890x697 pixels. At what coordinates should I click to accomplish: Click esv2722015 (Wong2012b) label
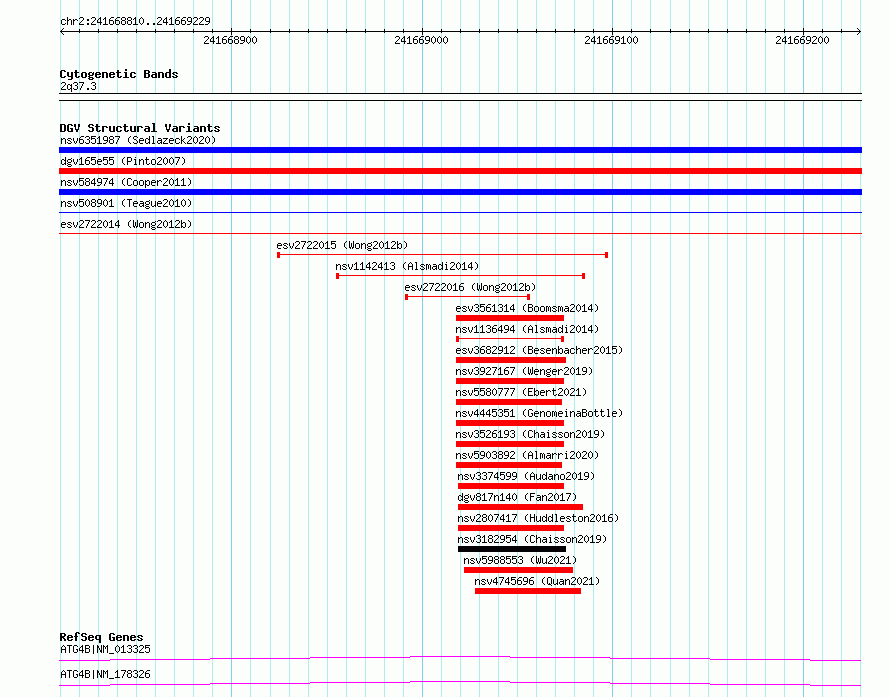[342, 245]
